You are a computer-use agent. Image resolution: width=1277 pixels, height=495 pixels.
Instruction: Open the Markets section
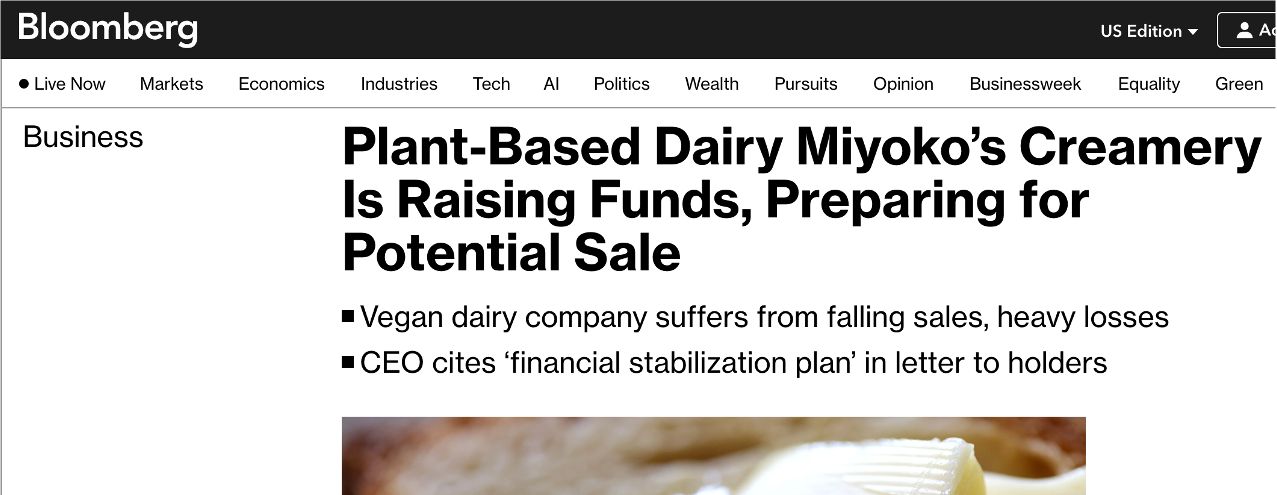point(171,84)
